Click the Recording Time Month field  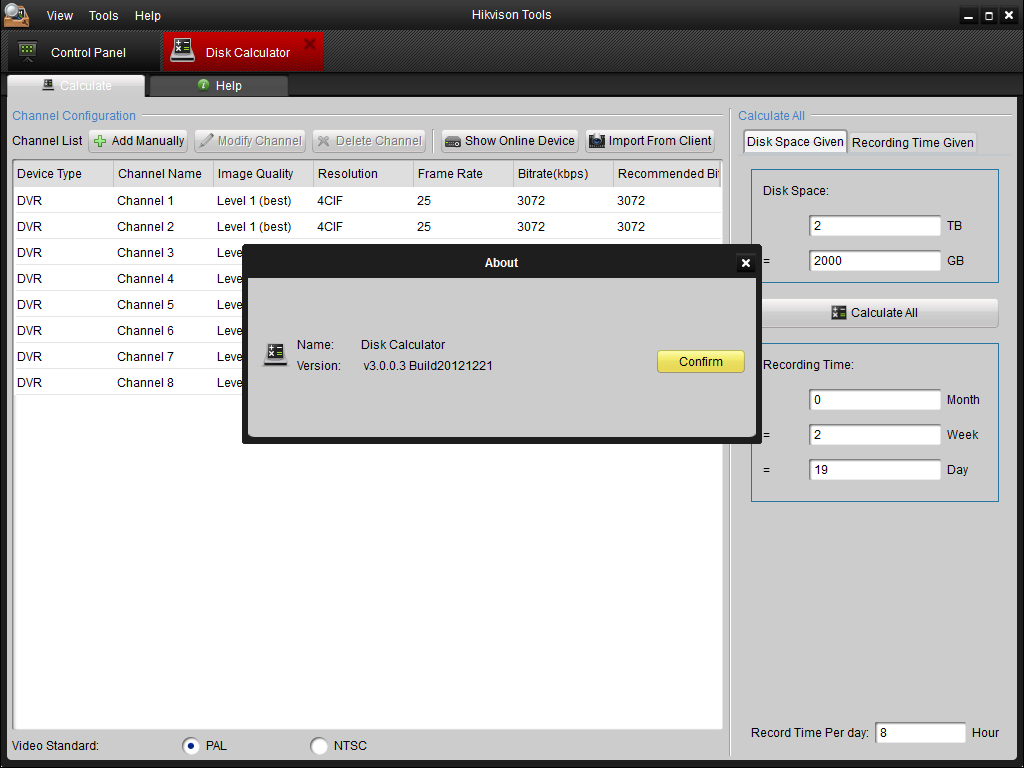click(874, 400)
